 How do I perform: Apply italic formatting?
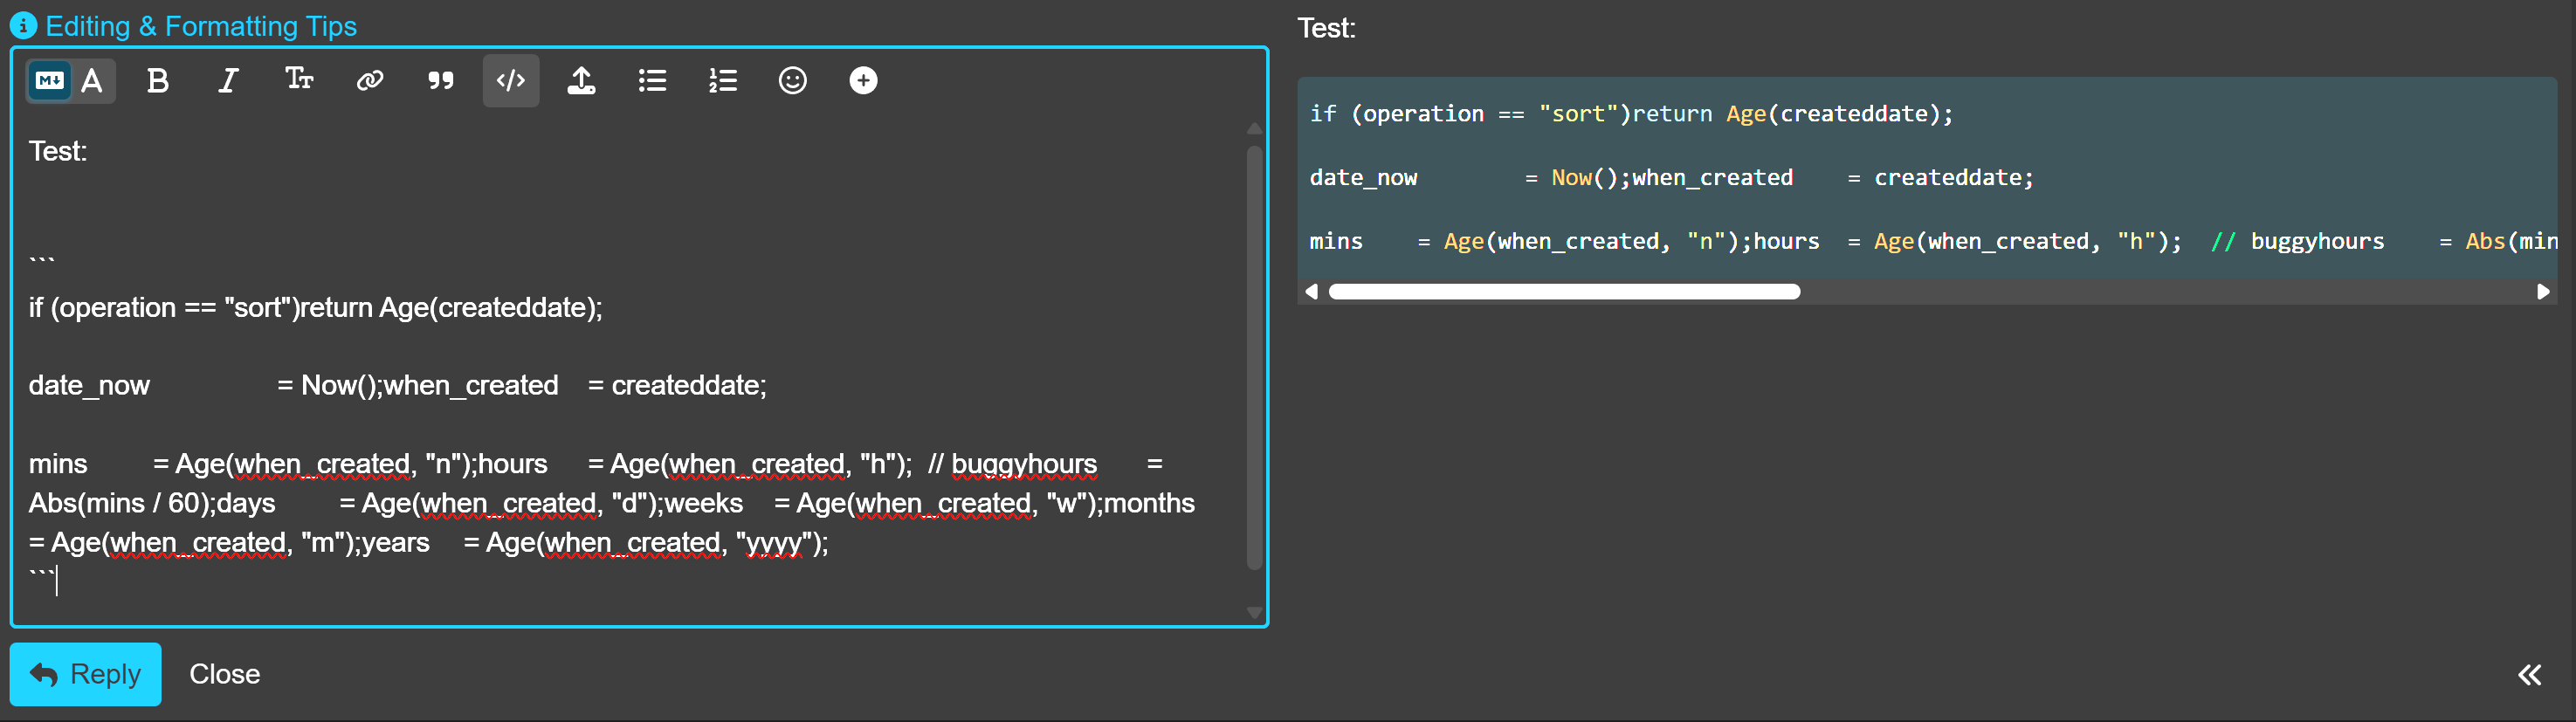click(228, 80)
